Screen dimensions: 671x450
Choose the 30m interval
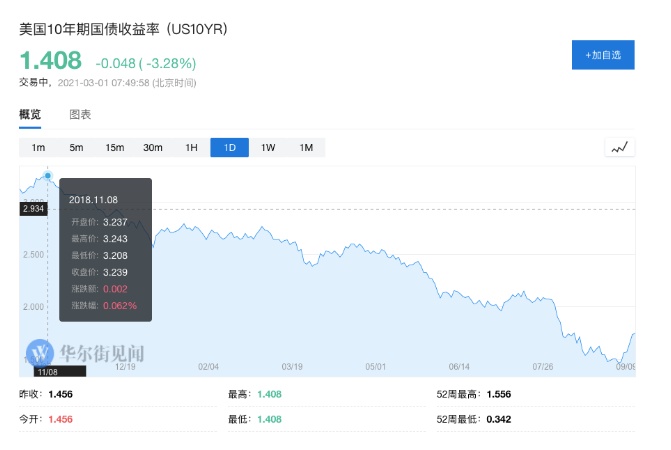point(153,148)
